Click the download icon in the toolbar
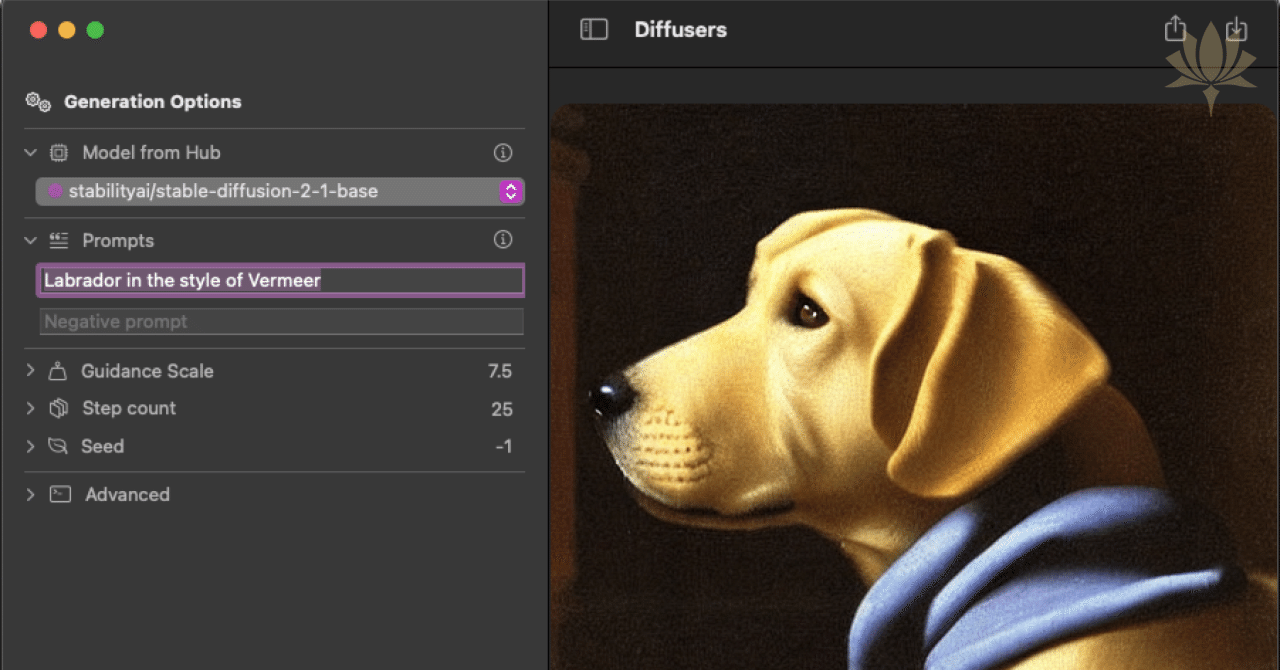1280x670 pixels. click(1236, 29)
